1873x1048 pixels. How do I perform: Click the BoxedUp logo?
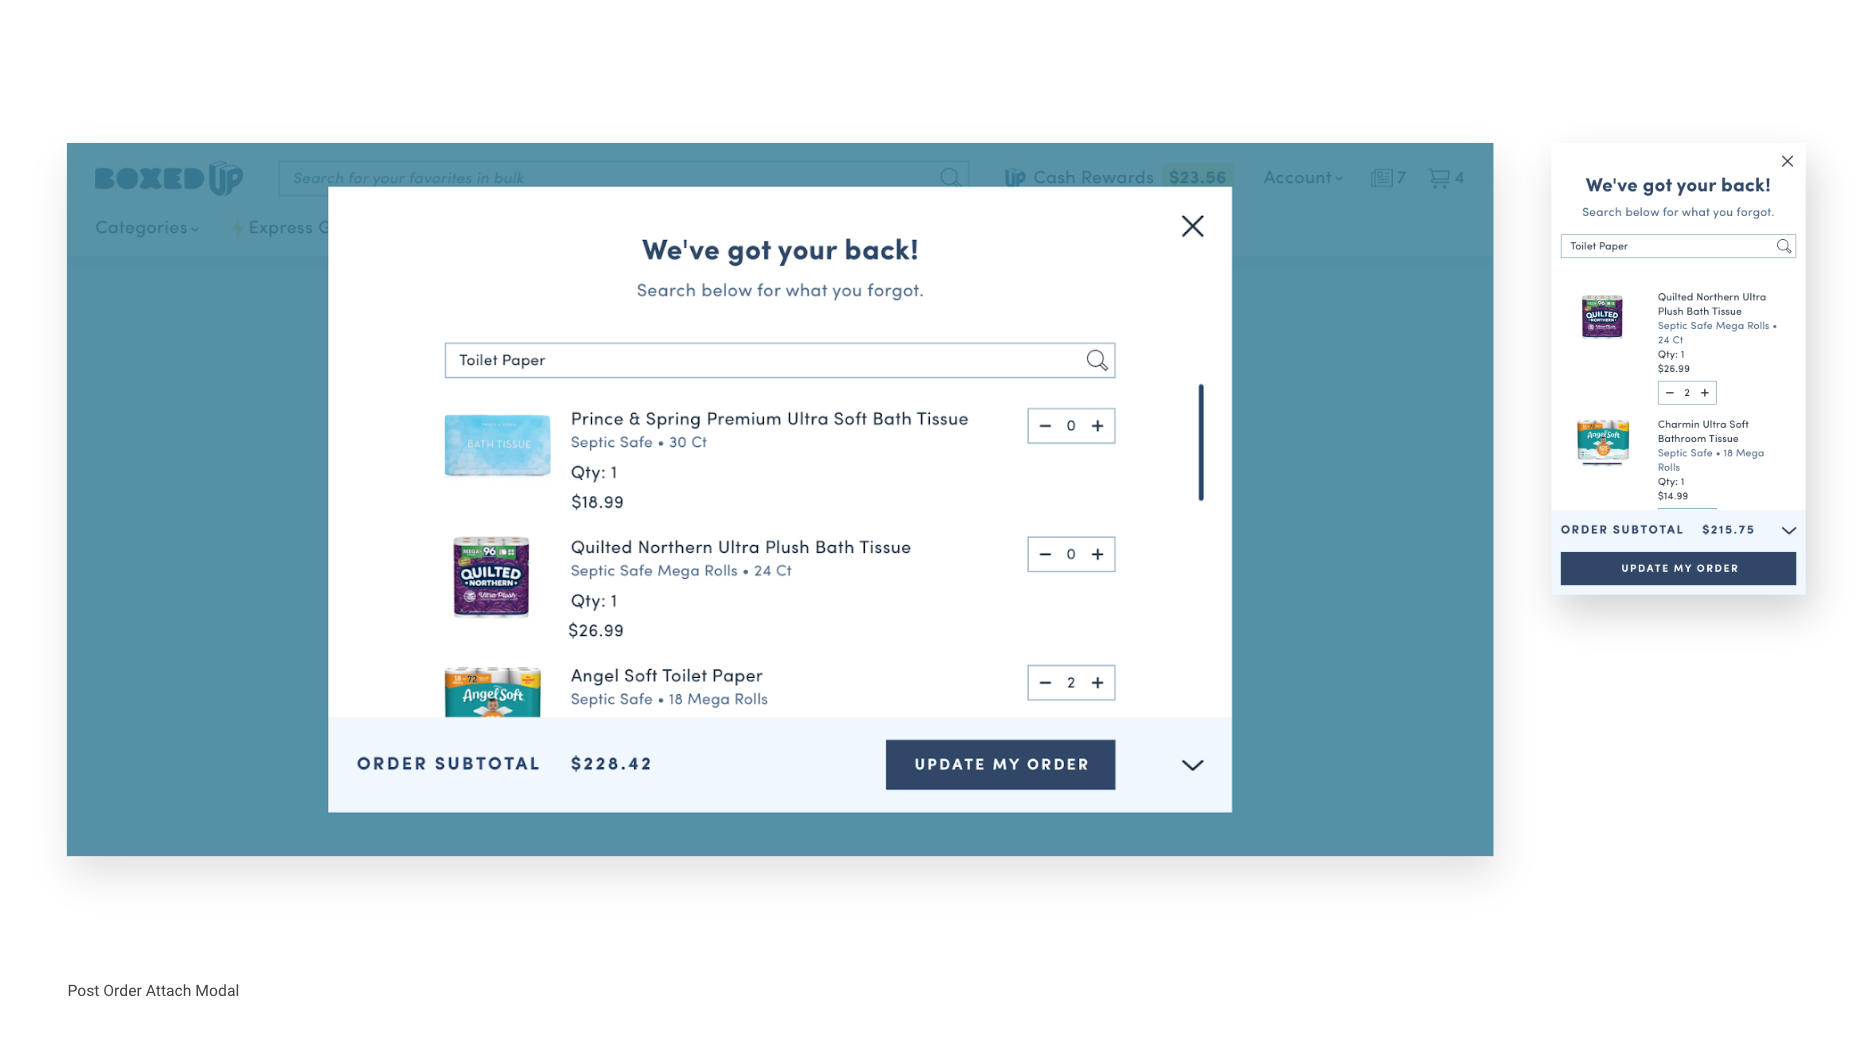click(x=169, y=178)
